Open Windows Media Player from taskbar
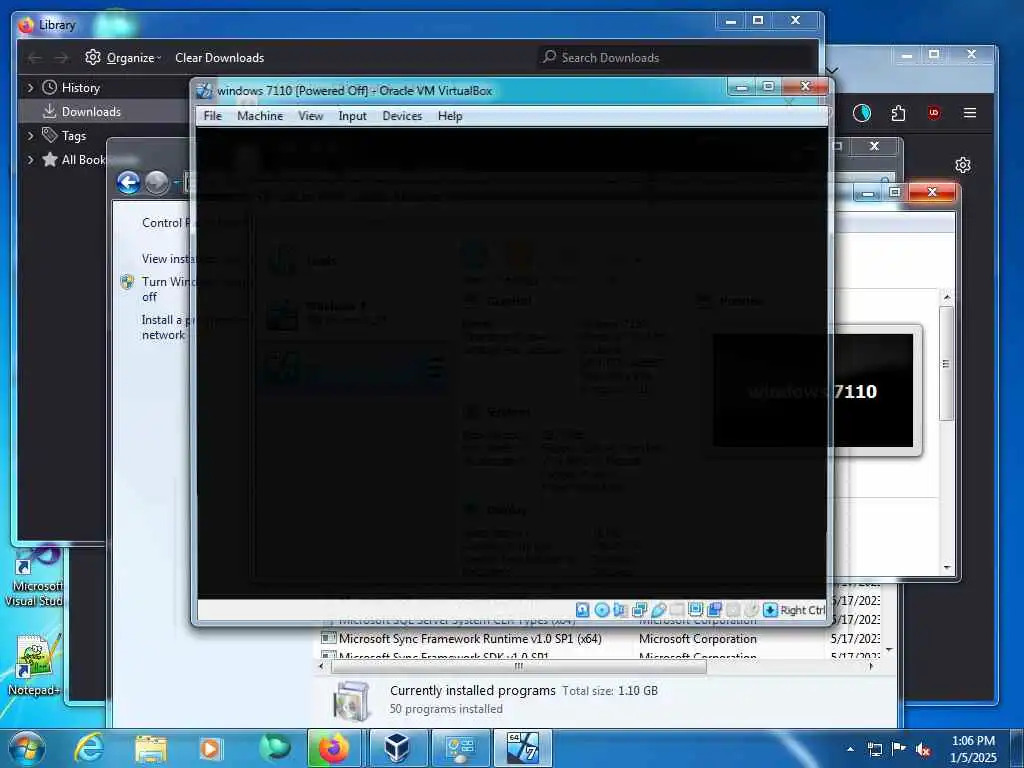Screen dimensions: 1024x768 [x=210, y=748]
